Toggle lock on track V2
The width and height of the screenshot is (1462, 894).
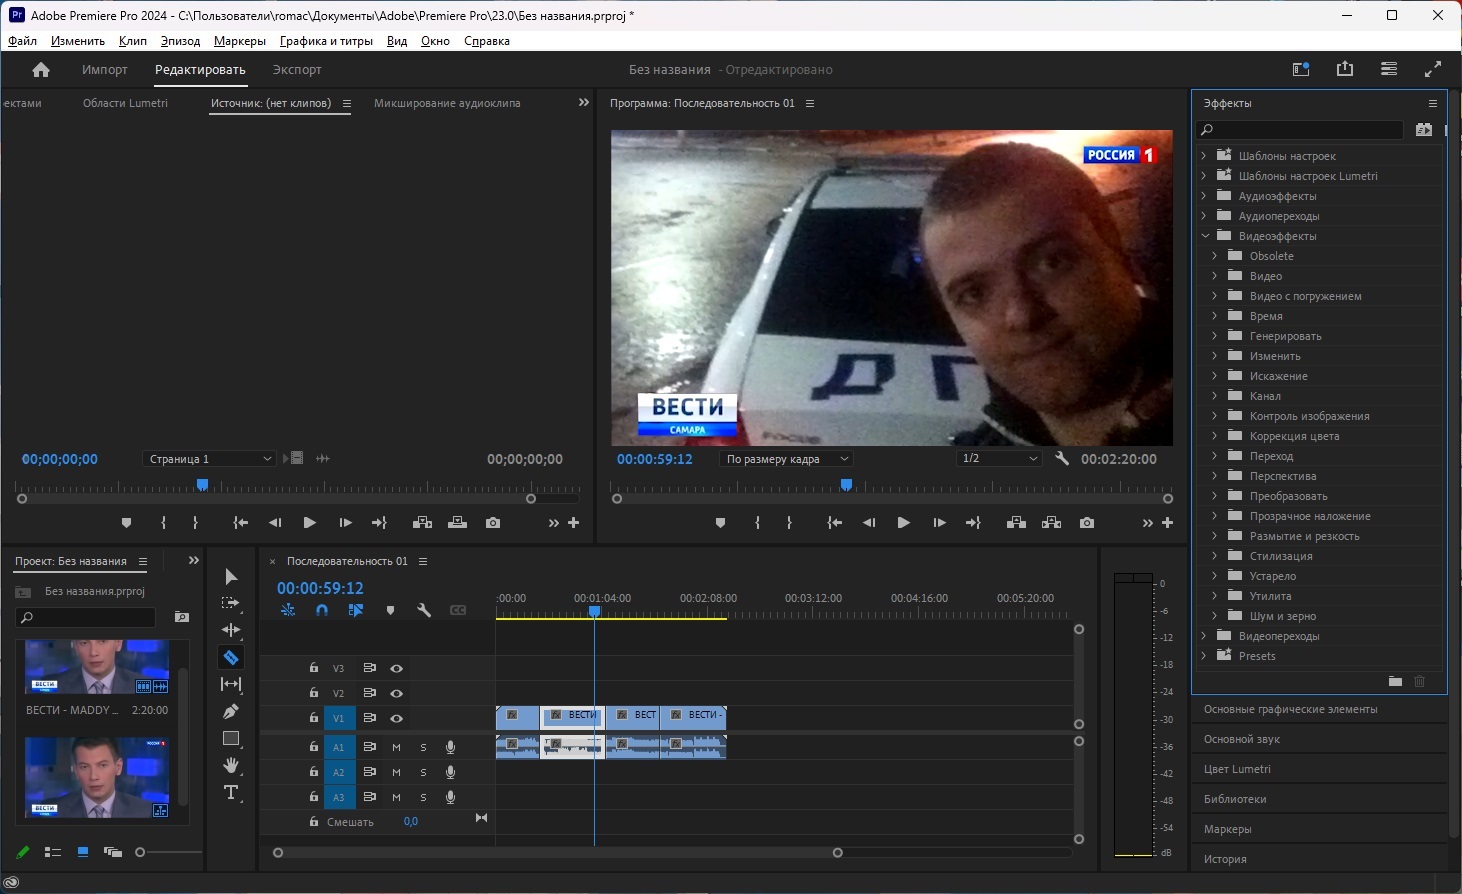coord(314,693)
